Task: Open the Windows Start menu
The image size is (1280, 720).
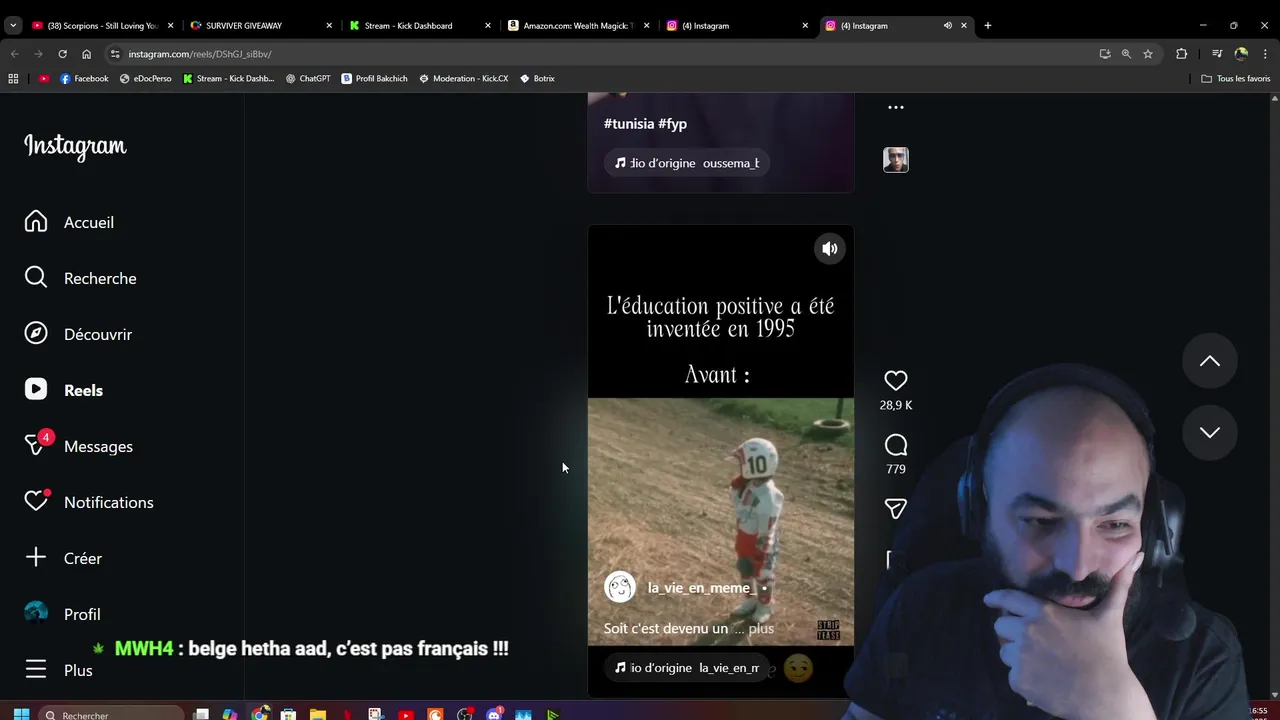Action: click(x=21, y=714)
